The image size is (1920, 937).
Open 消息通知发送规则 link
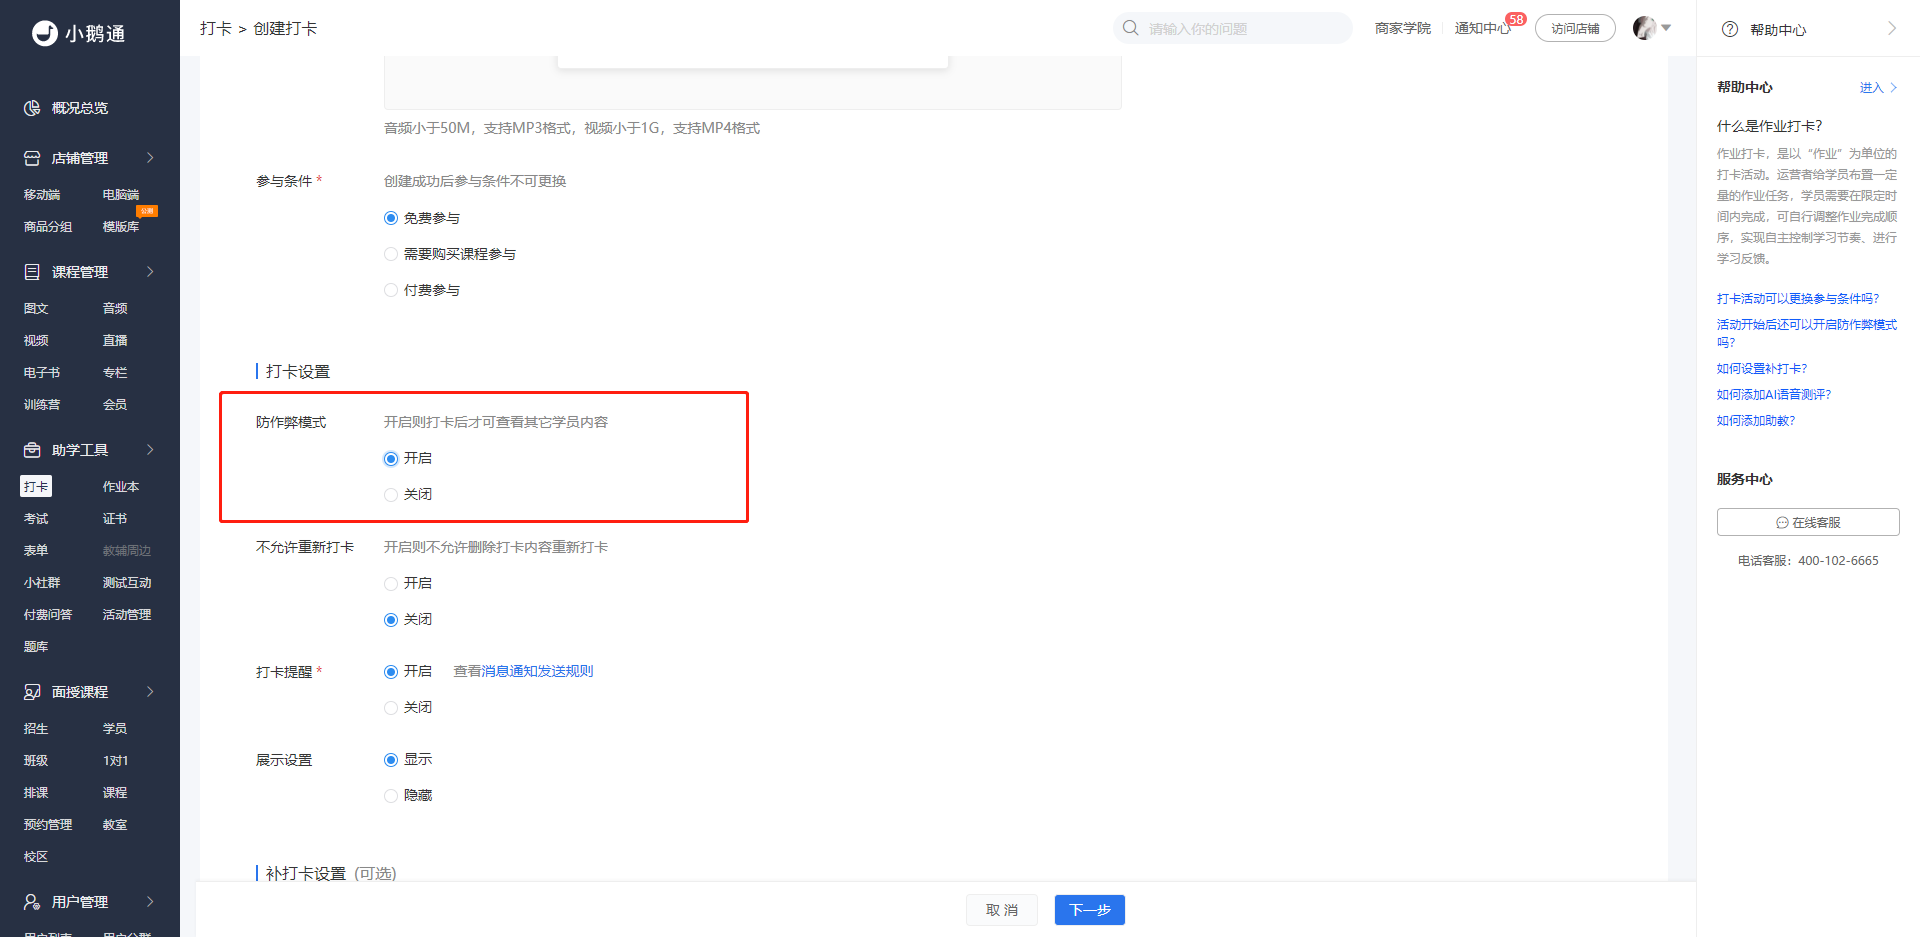pos(537,671)
